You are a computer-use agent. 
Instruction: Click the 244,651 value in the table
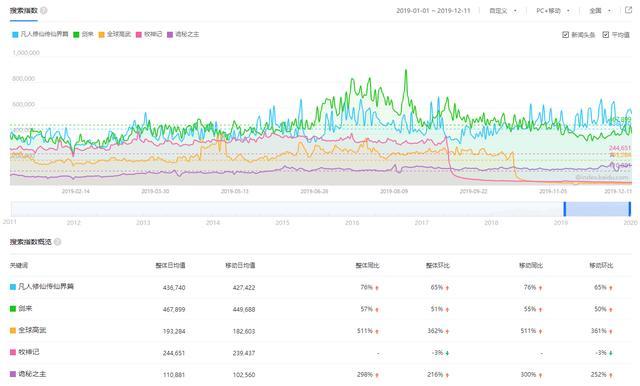click(174, 353)
